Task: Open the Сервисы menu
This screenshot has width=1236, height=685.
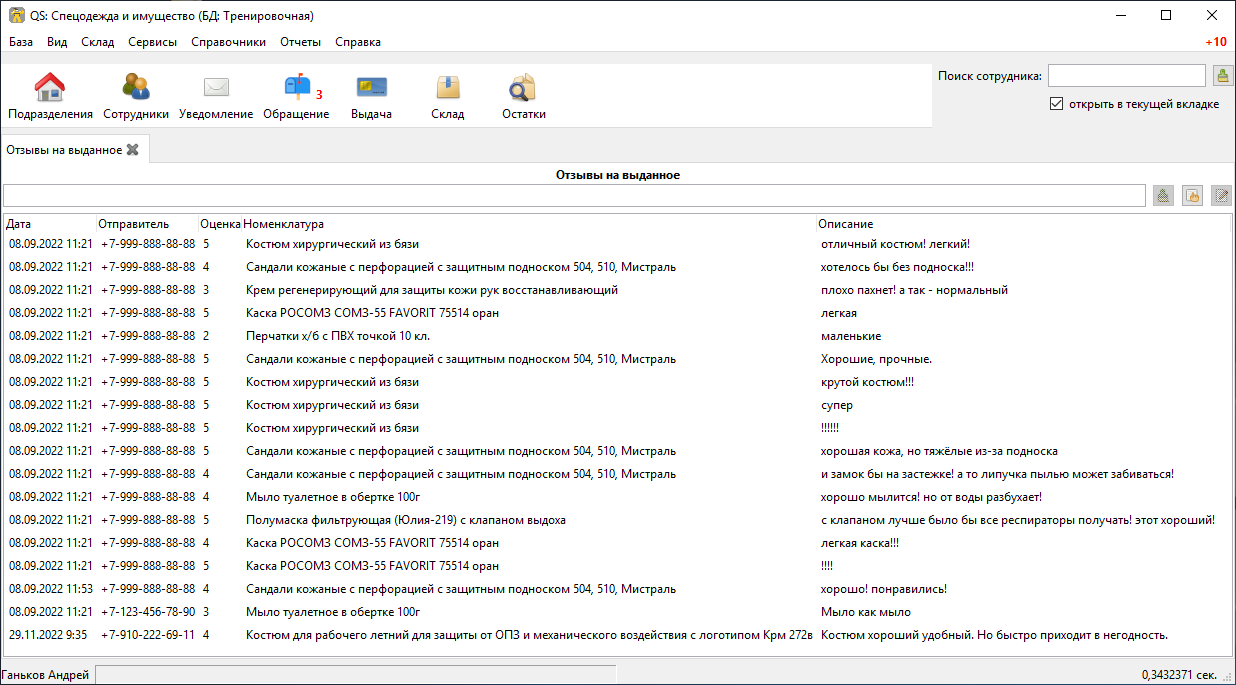Action: pyautogui.click(x=153, y=42)
